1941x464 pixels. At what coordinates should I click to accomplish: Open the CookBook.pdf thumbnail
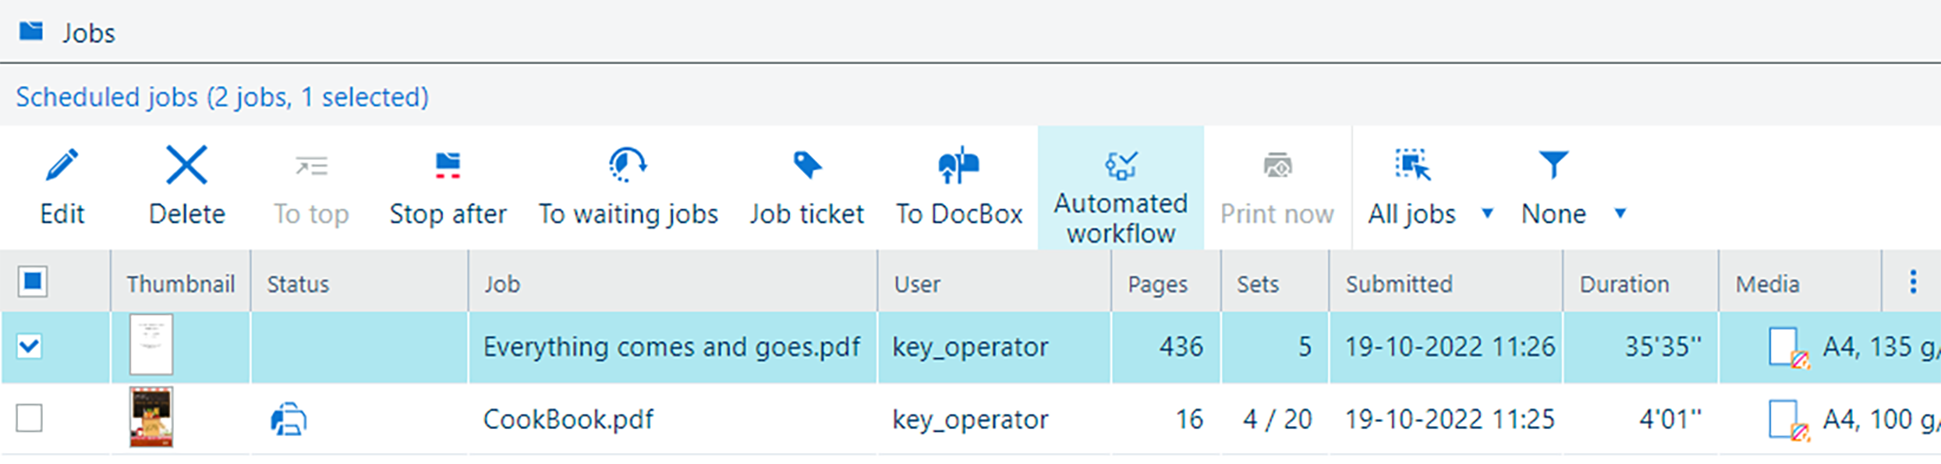pos(151,417)
